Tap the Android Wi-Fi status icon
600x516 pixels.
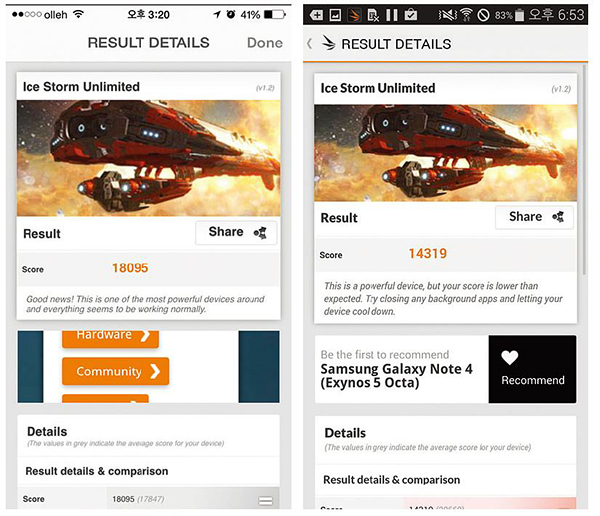pos(466,15)
